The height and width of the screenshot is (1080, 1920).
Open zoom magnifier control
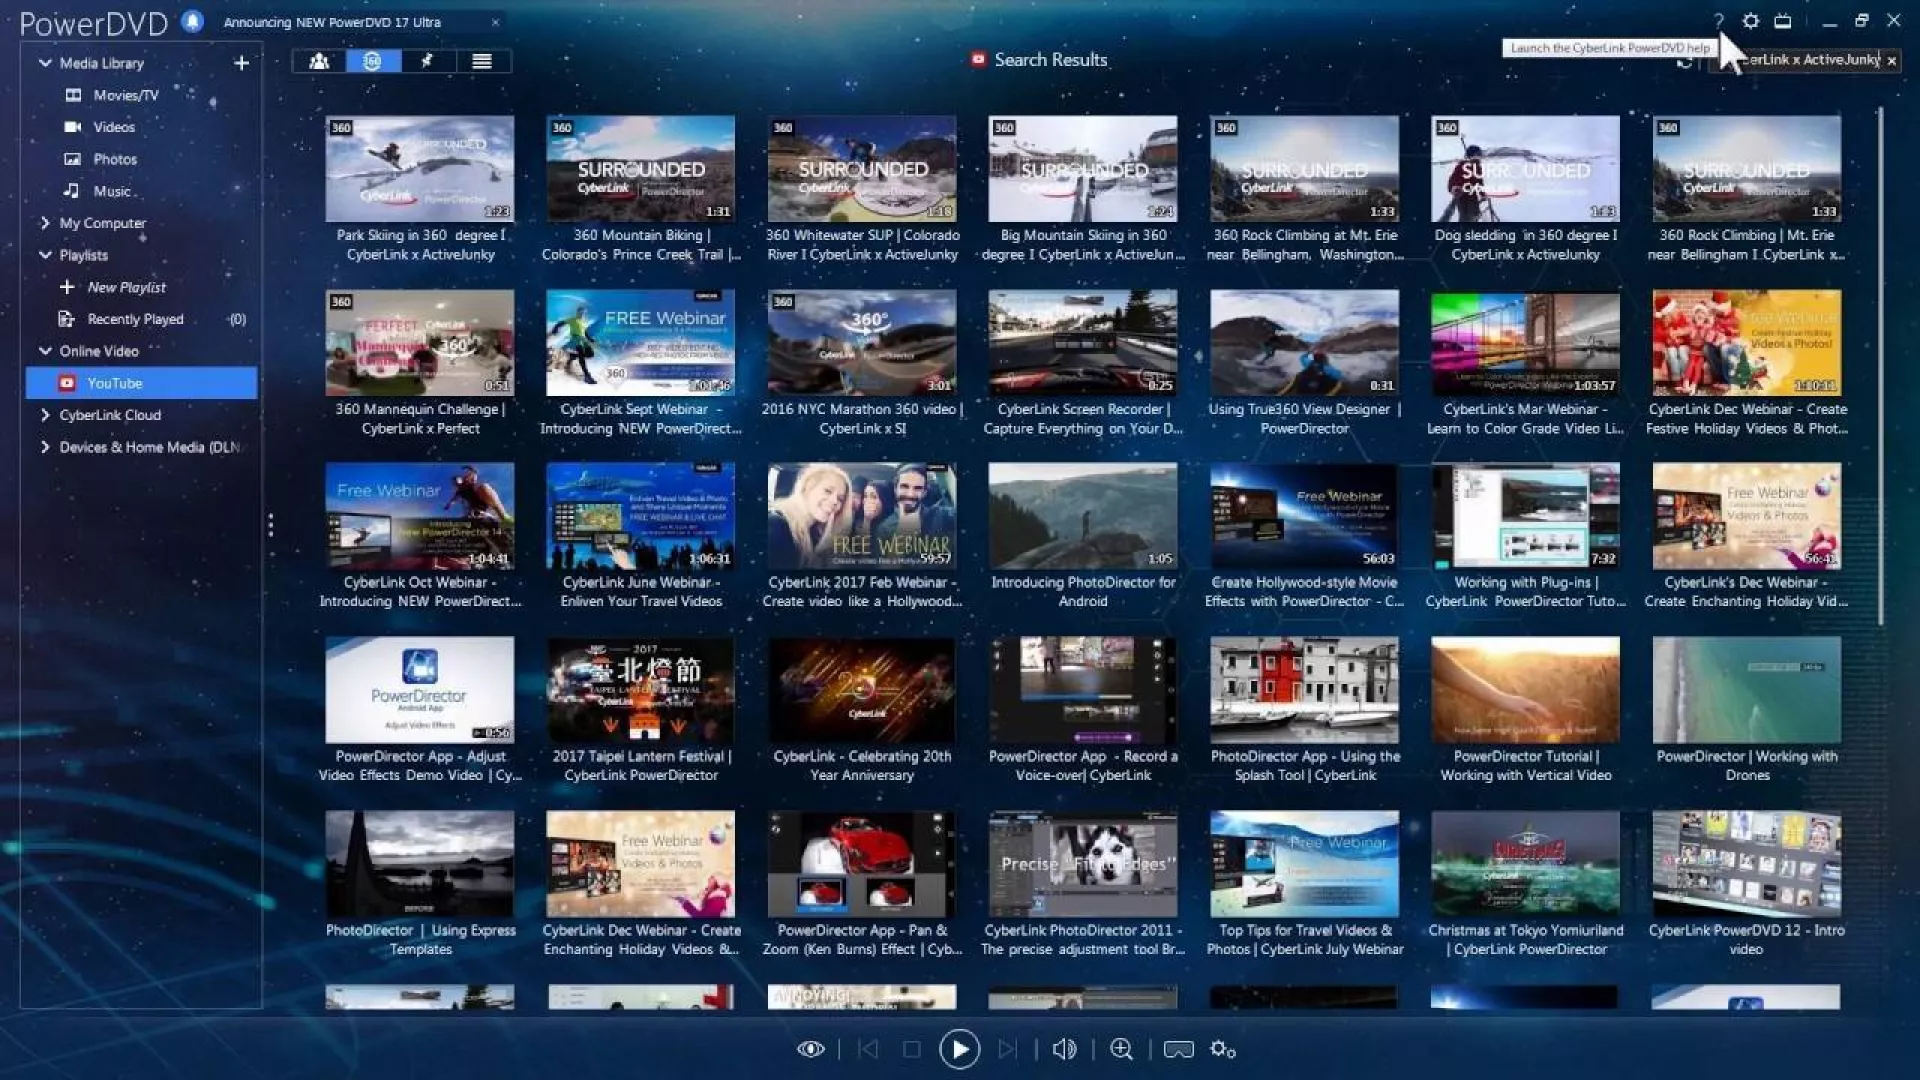point(1121,1049)
